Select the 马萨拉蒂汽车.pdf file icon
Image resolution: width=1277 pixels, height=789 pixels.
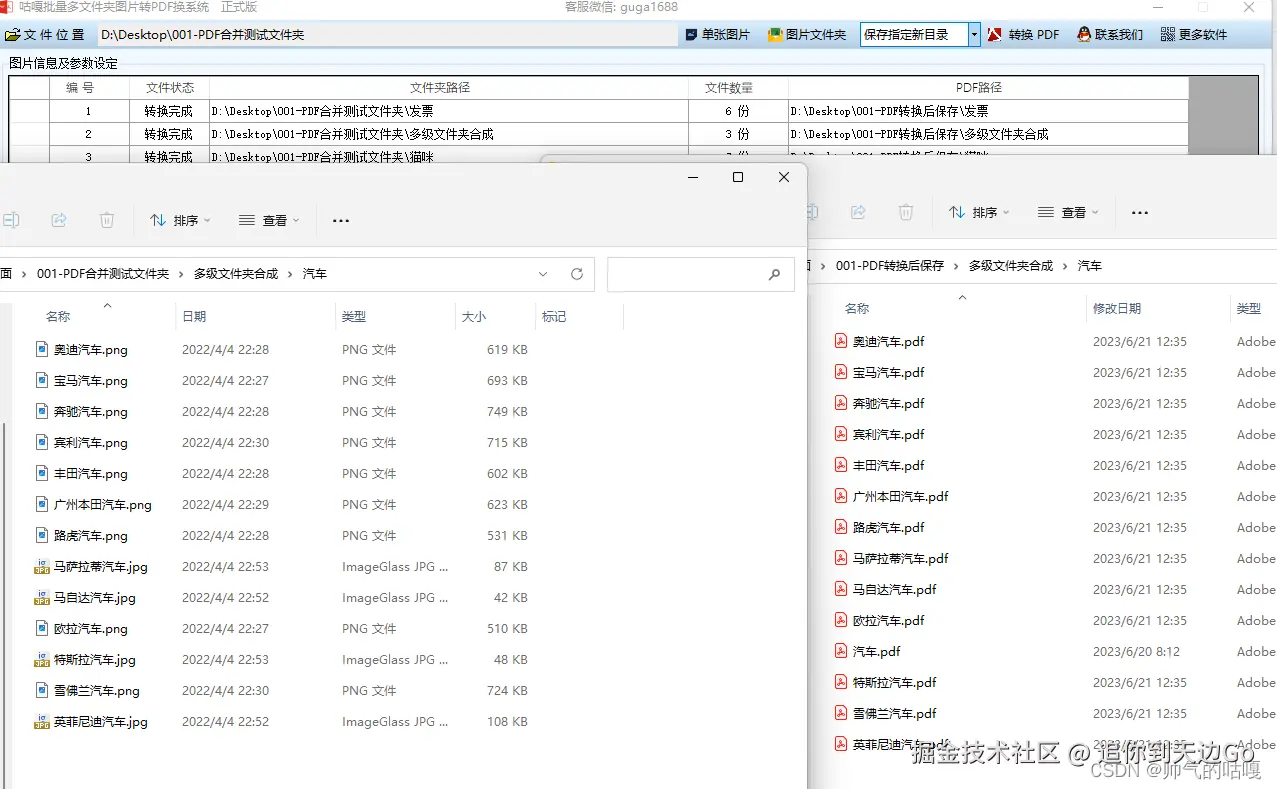click(841, 558)
